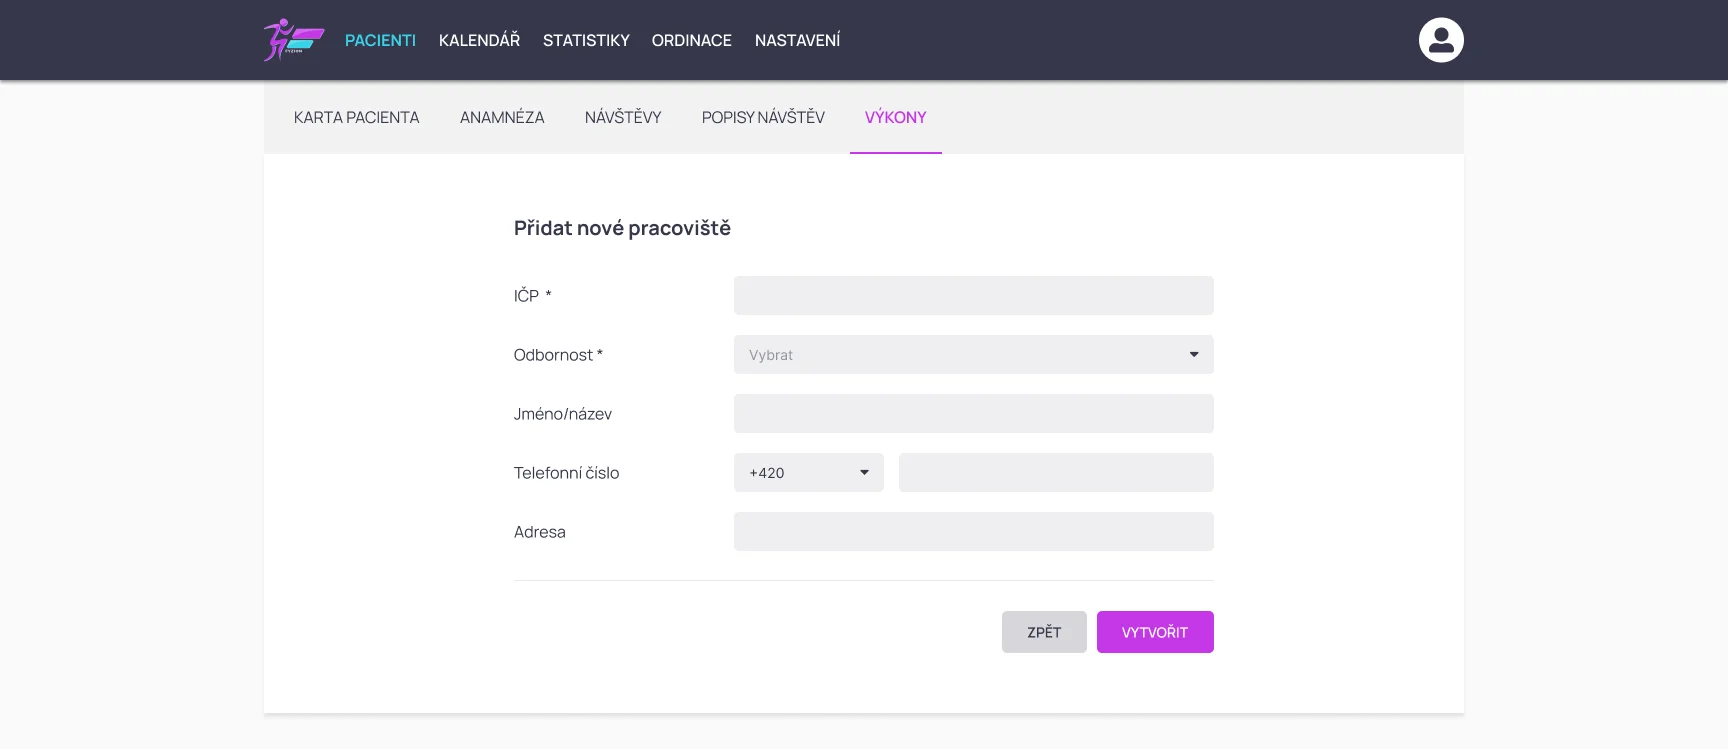1728x749 pixels.
Task: Open the user profile avatar menu
Action: coord(1440,40)
